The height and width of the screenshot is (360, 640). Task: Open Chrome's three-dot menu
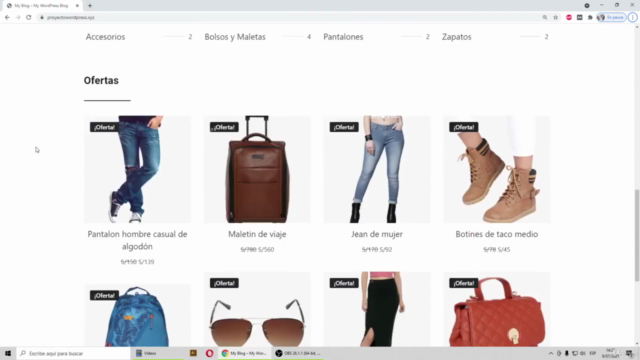point(633,18)
